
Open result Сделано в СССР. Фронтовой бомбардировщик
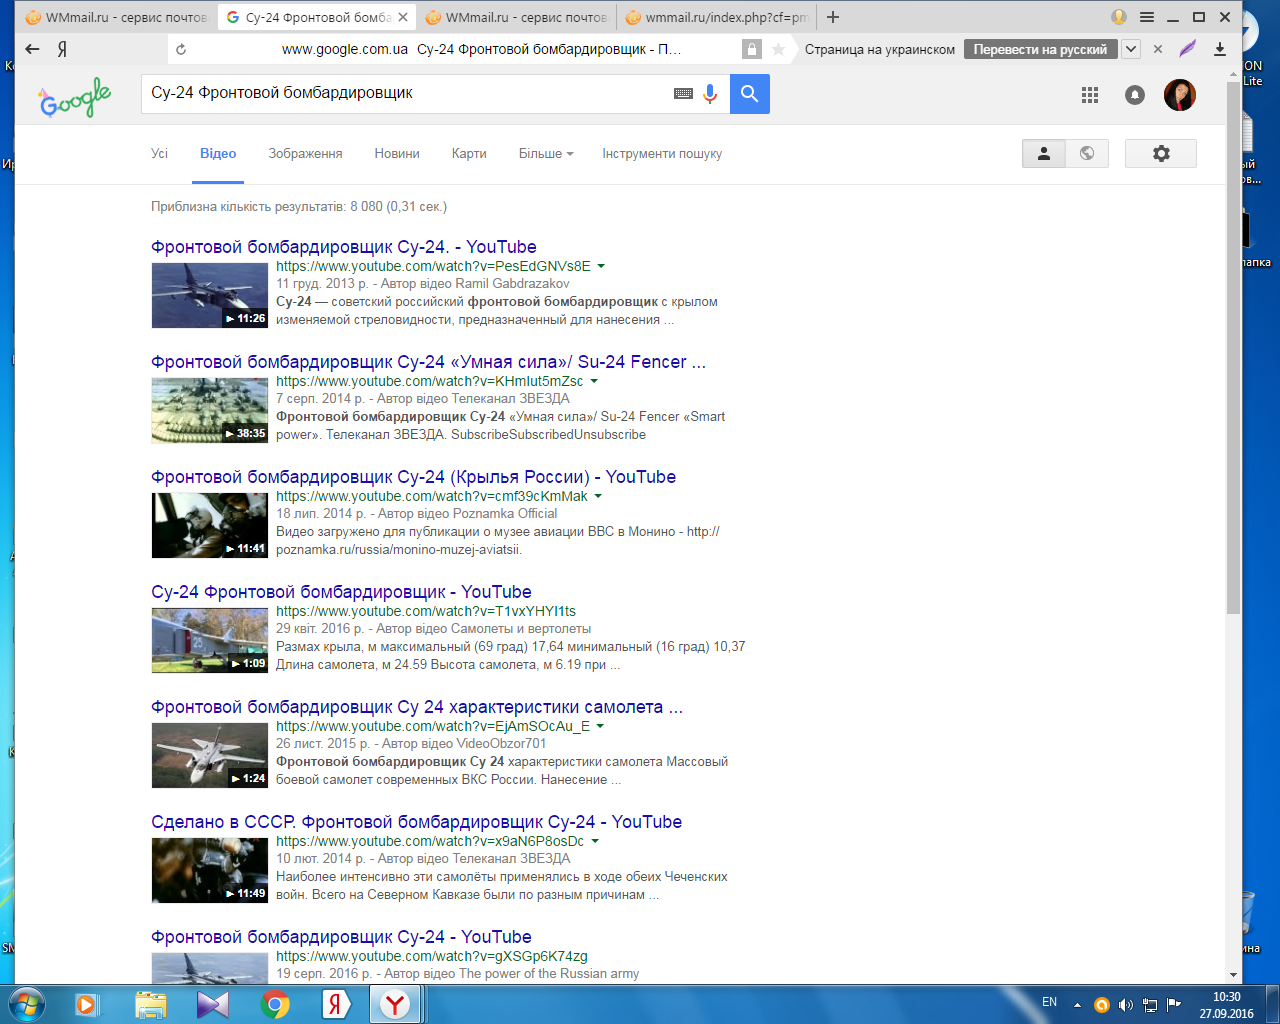[x=416, y=822]
